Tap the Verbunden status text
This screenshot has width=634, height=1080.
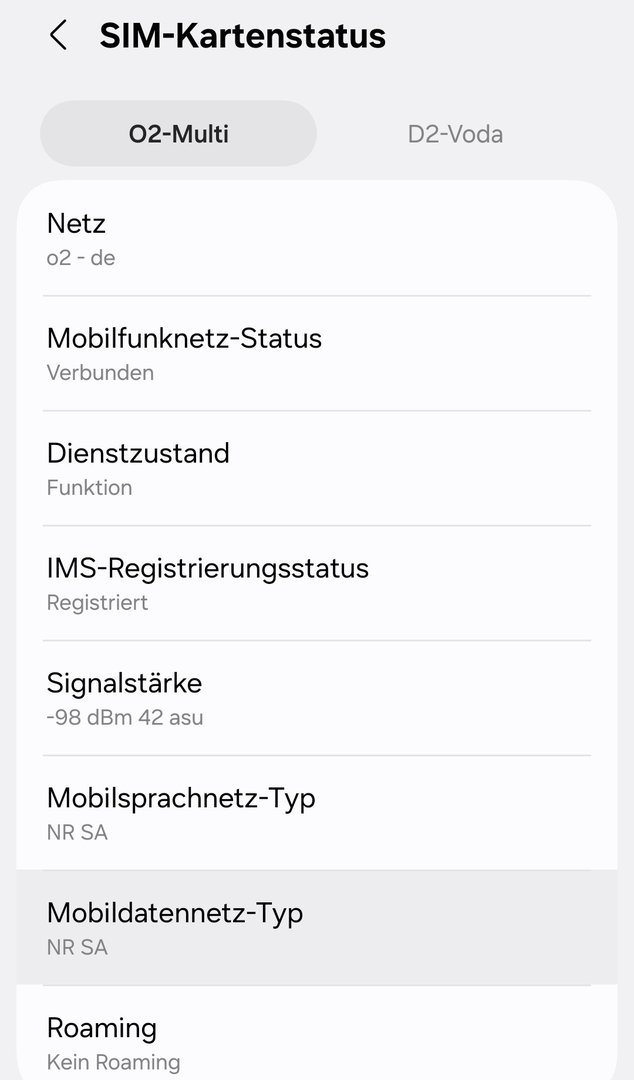tap(100, 373)
